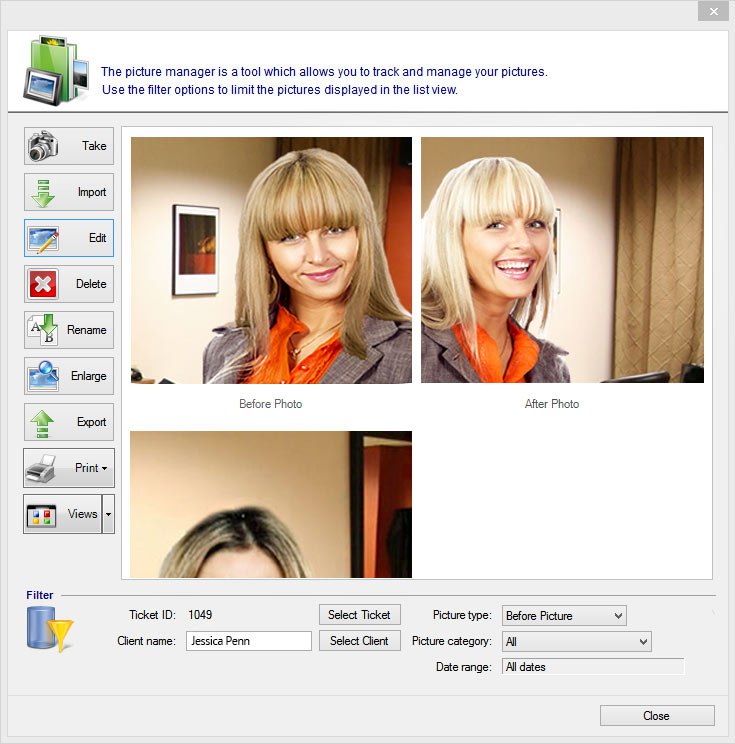Expand the Views dropdown arrow
The height and width of the screenshot is (744, 735).
coord(108,514)
